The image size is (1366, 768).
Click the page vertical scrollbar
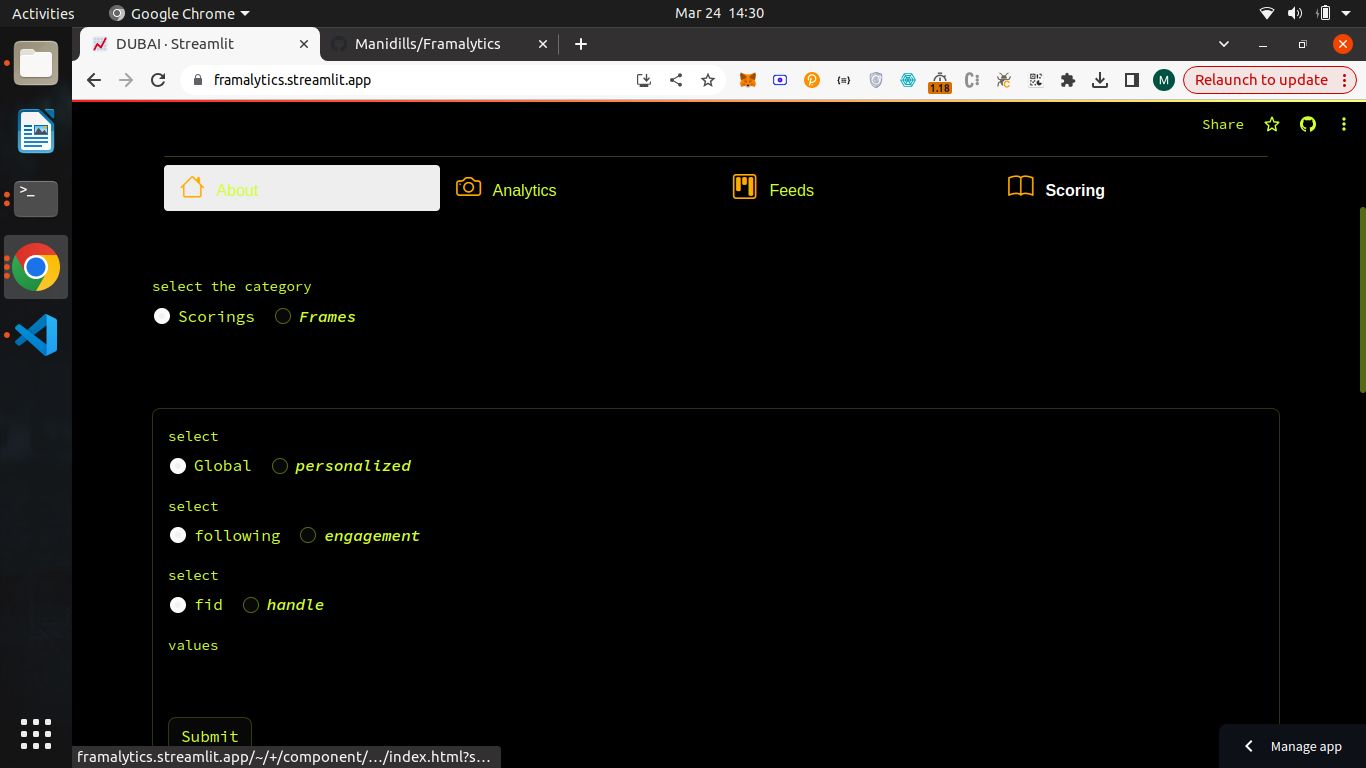(x=1362, y=300)
